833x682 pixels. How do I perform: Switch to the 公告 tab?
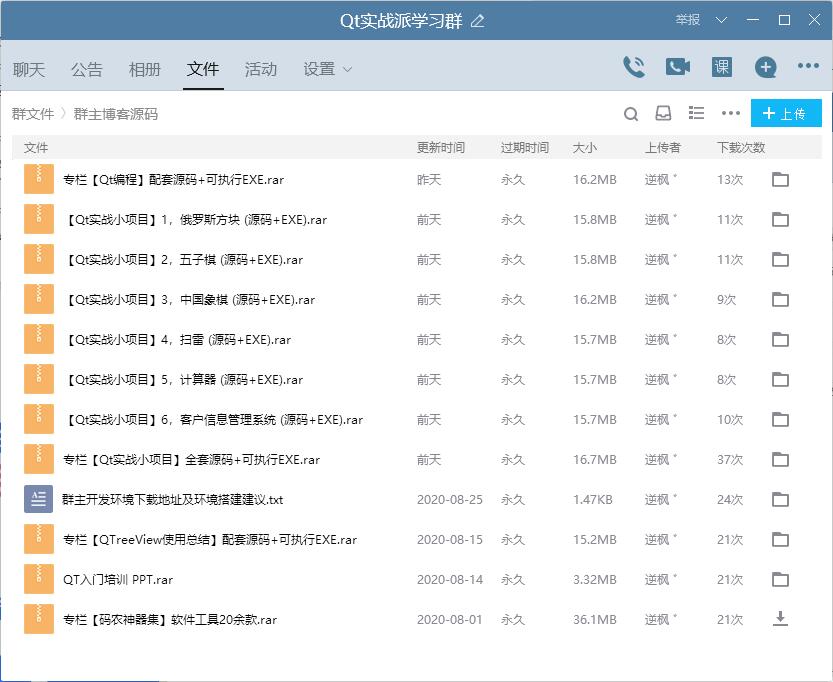pyautogui.click(x=87, y=69)
